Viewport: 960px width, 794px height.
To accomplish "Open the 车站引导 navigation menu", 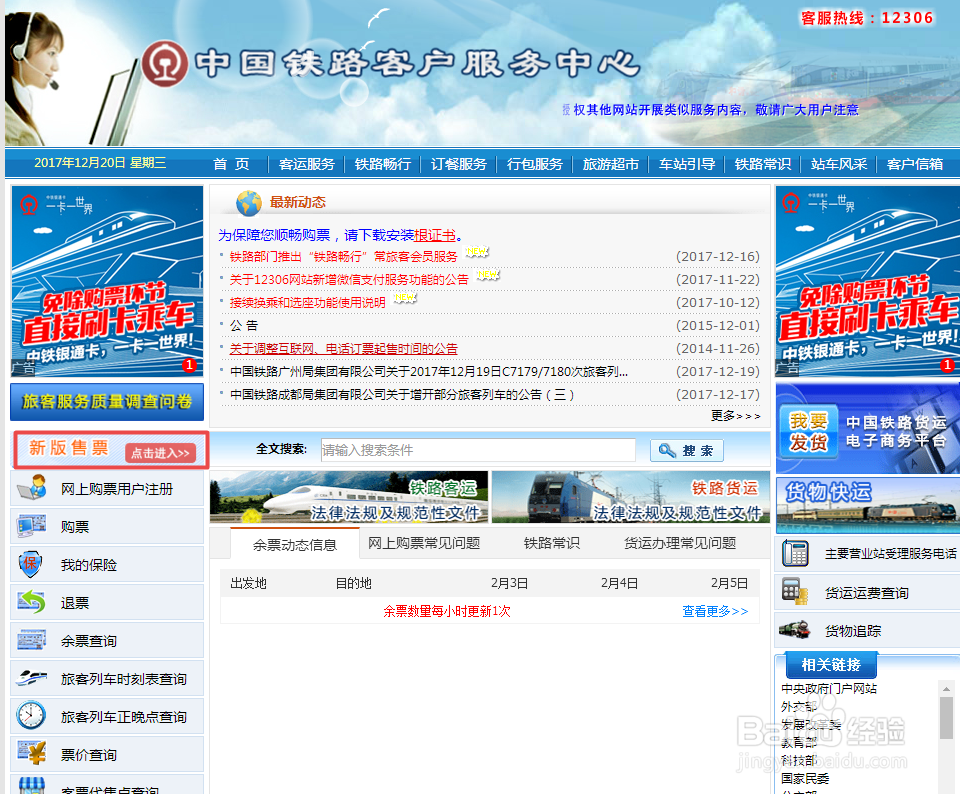I will [687, 164].
